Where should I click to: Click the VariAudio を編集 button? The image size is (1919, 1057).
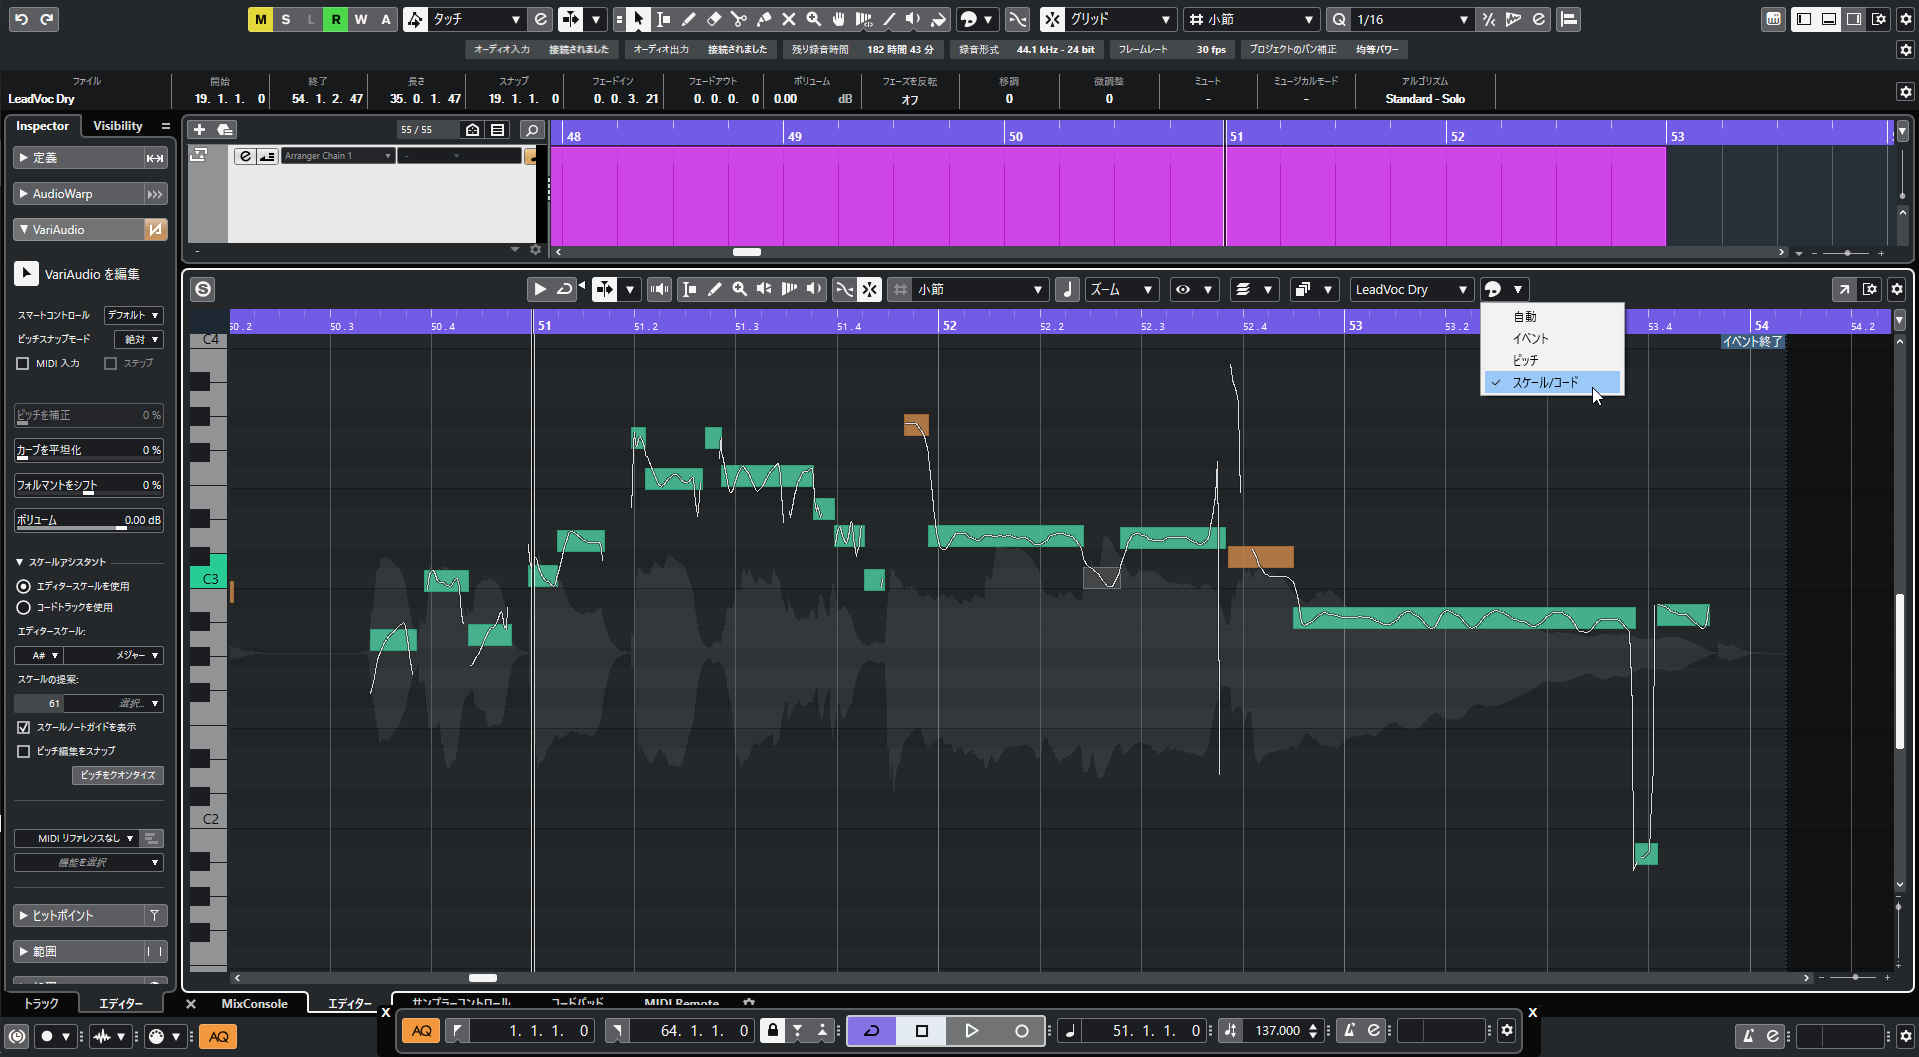coord(26,274)
